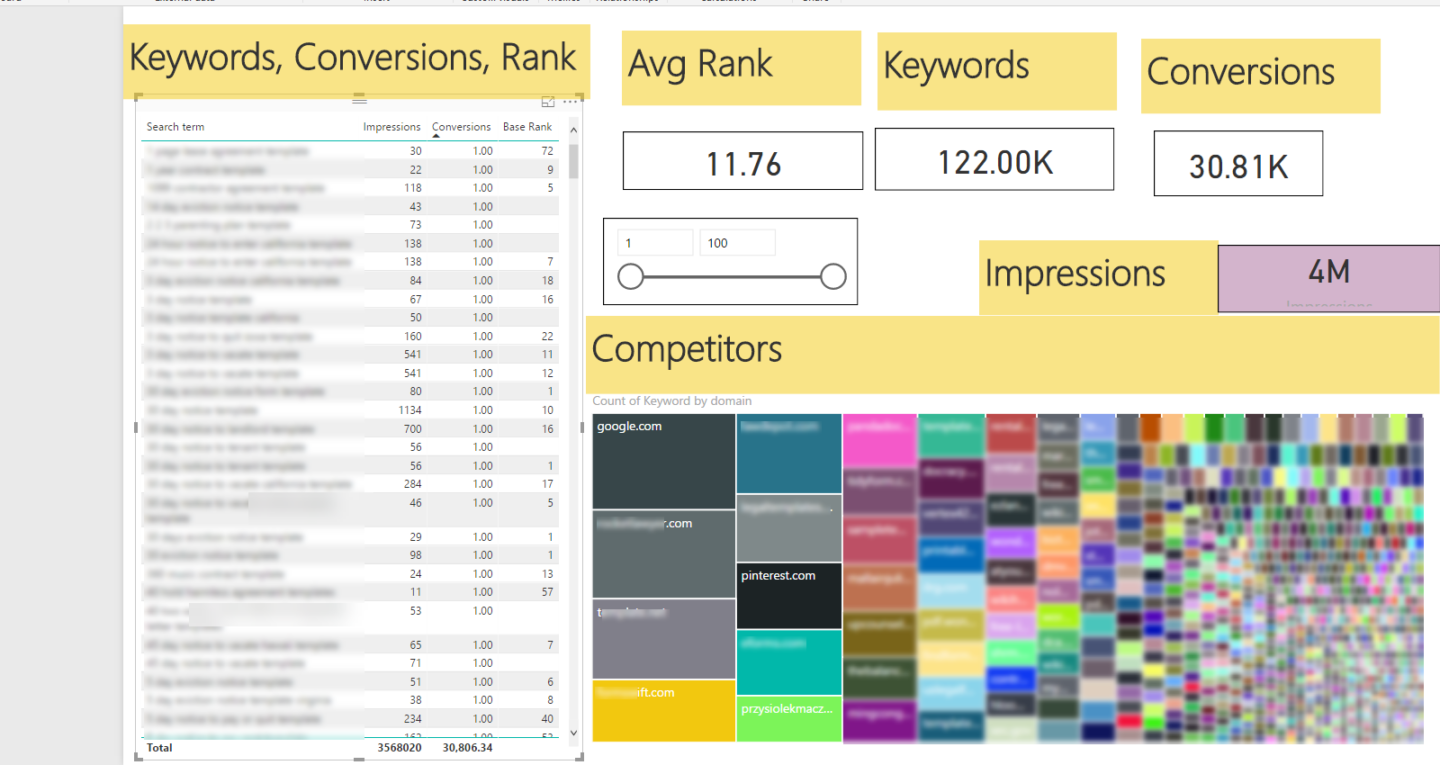Click the Search term column header
The image size is (1440, 765).
point(175,127)
